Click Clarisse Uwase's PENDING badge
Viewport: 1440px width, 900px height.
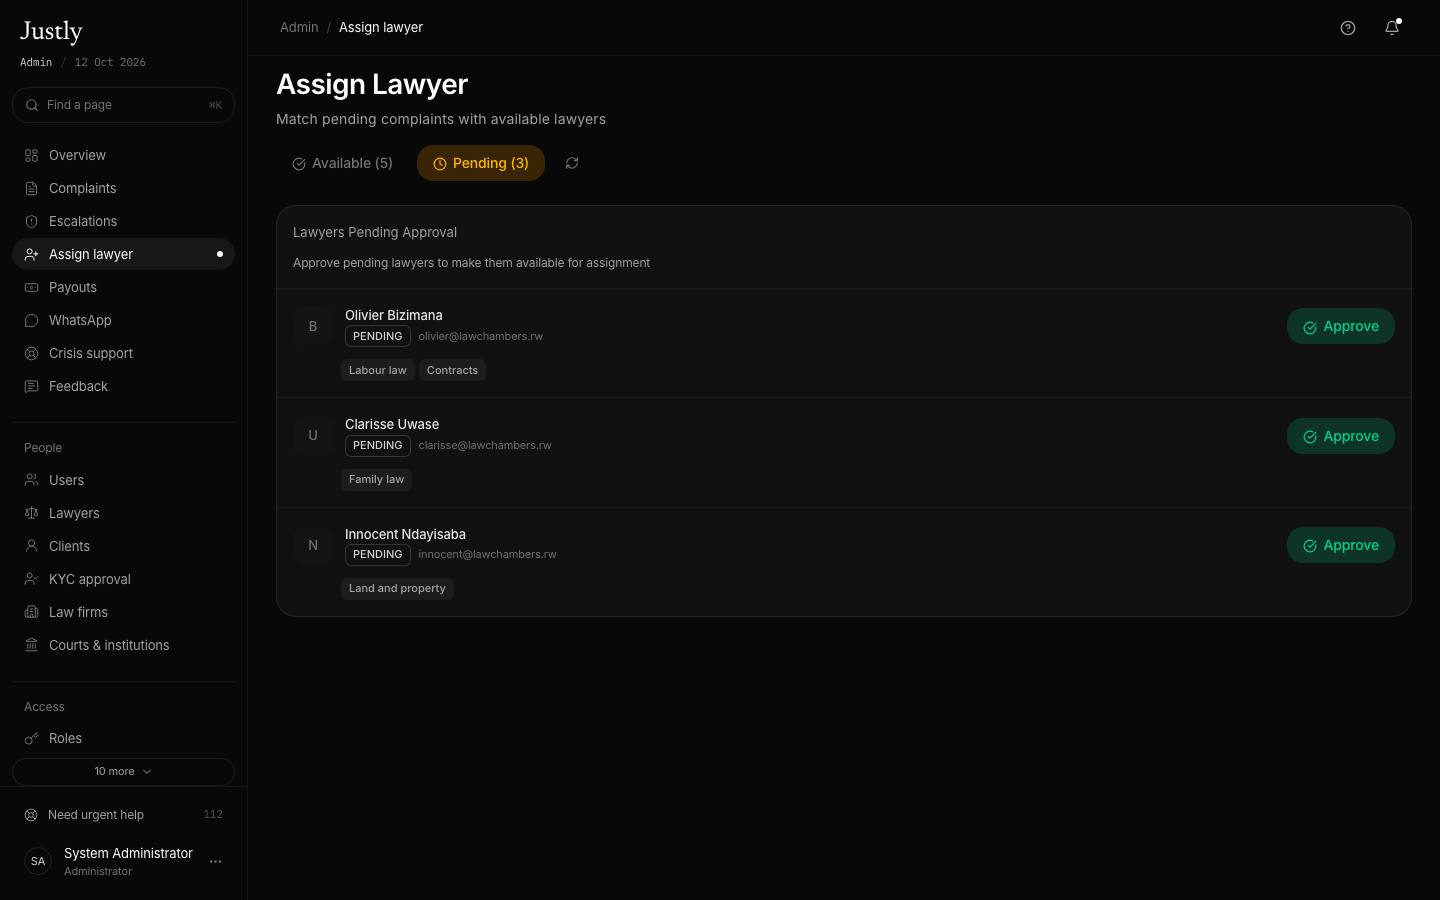click(378, 445)
